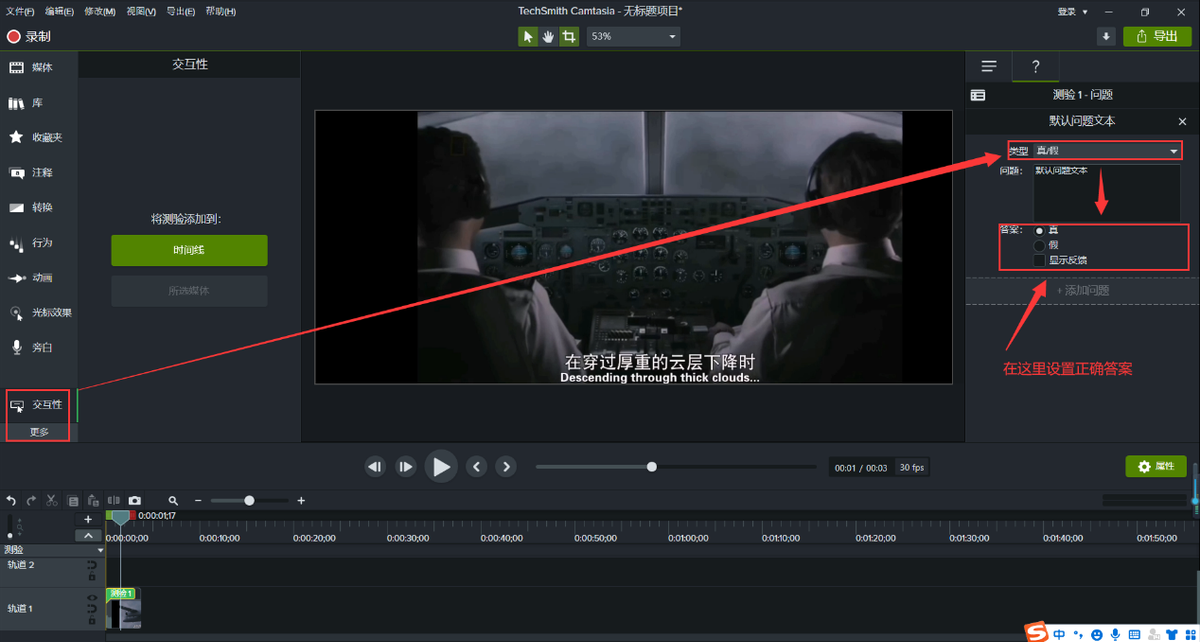Click the camera snapshot icon in timeline toolbar
The height and width of the screenshot is (642, 1200).
tap(135, 500)
